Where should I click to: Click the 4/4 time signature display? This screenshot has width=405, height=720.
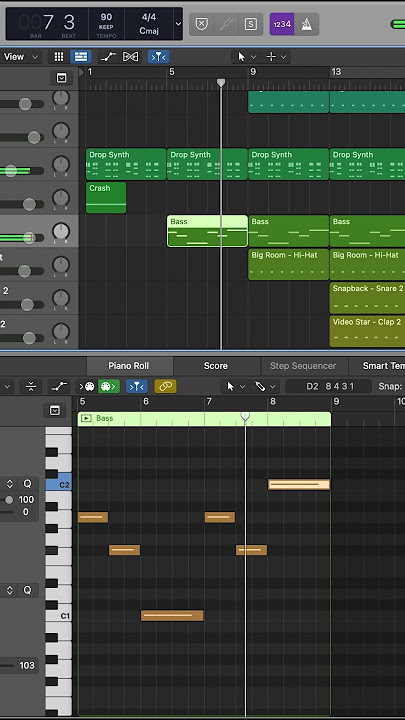coord(149,17)
